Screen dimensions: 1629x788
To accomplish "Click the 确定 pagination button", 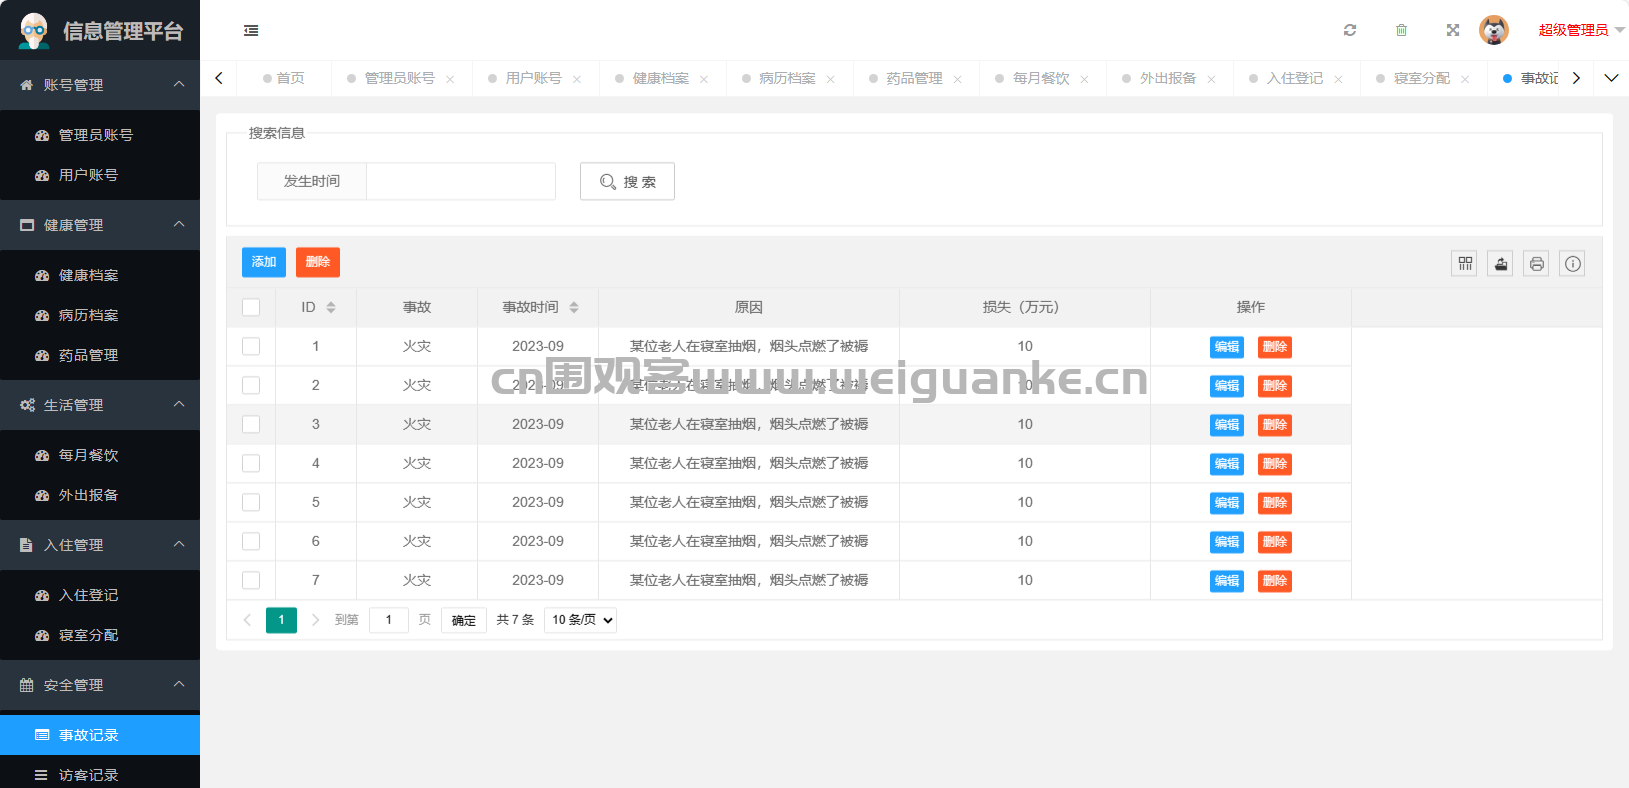I will point(464,620).
